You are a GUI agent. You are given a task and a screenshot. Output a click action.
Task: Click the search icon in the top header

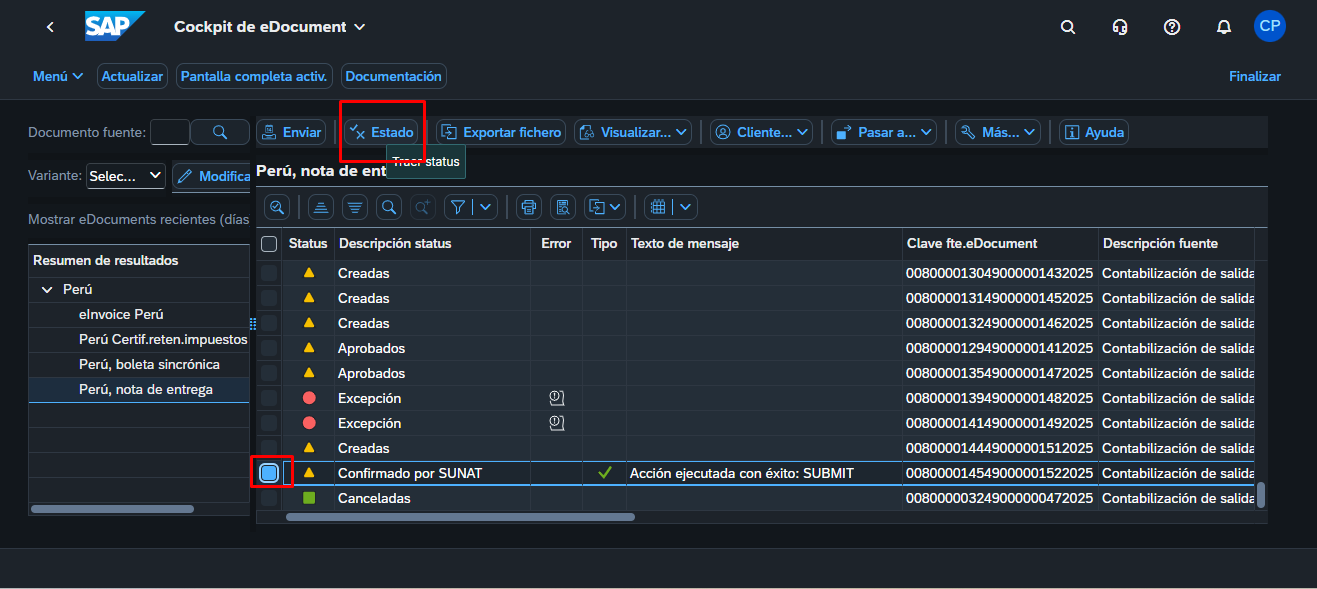pos(1068,27)
